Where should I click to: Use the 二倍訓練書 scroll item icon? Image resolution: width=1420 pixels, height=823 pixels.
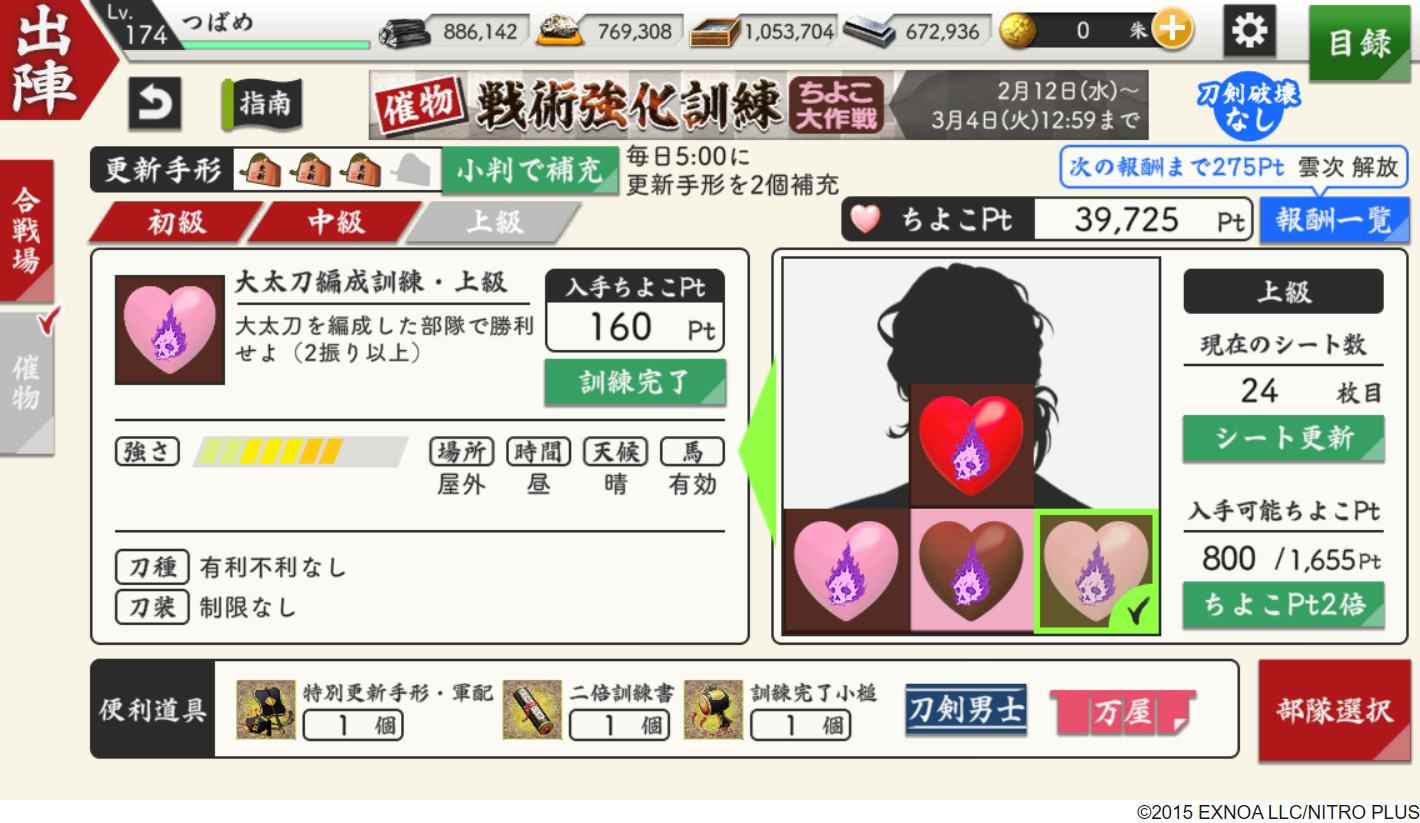coord(532,709)
